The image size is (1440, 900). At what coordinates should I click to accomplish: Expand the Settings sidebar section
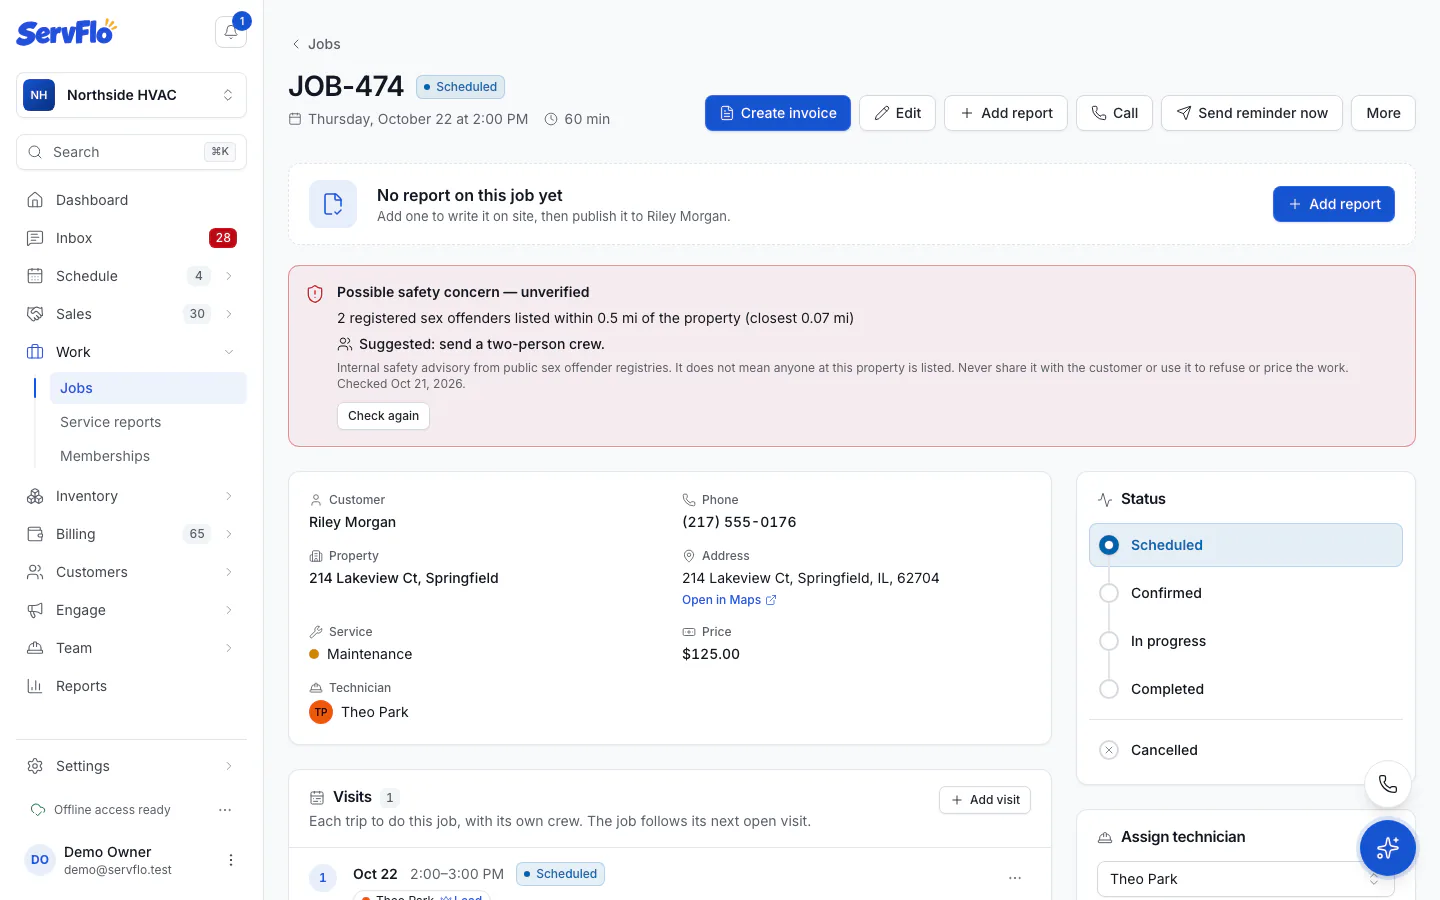point(229,766)
